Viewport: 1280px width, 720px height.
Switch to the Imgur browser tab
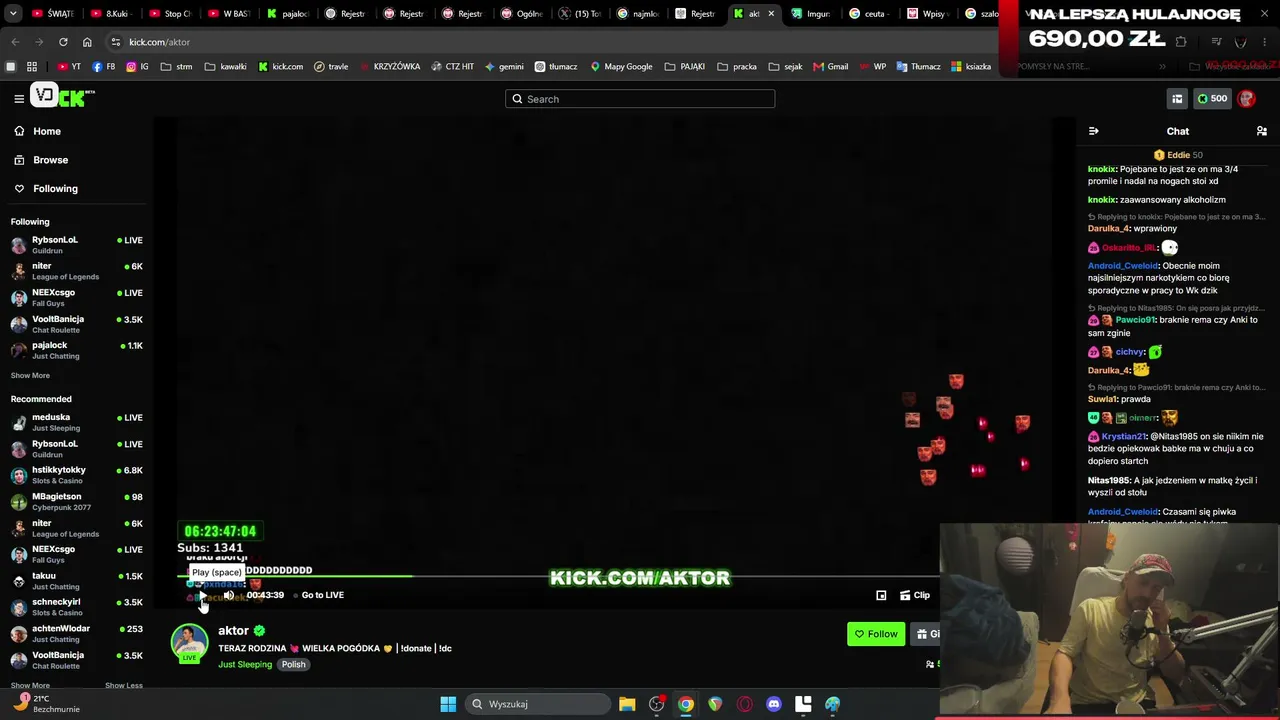[810, 14]
